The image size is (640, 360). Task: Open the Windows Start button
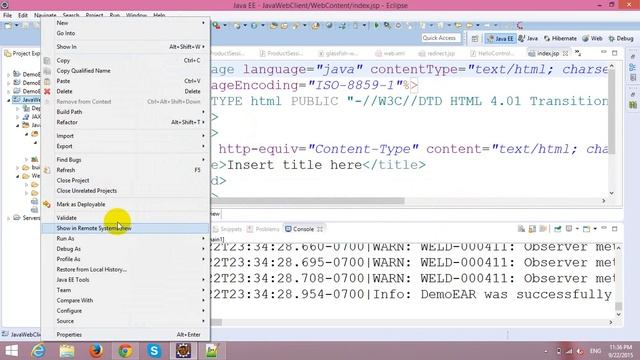(11, 351)
